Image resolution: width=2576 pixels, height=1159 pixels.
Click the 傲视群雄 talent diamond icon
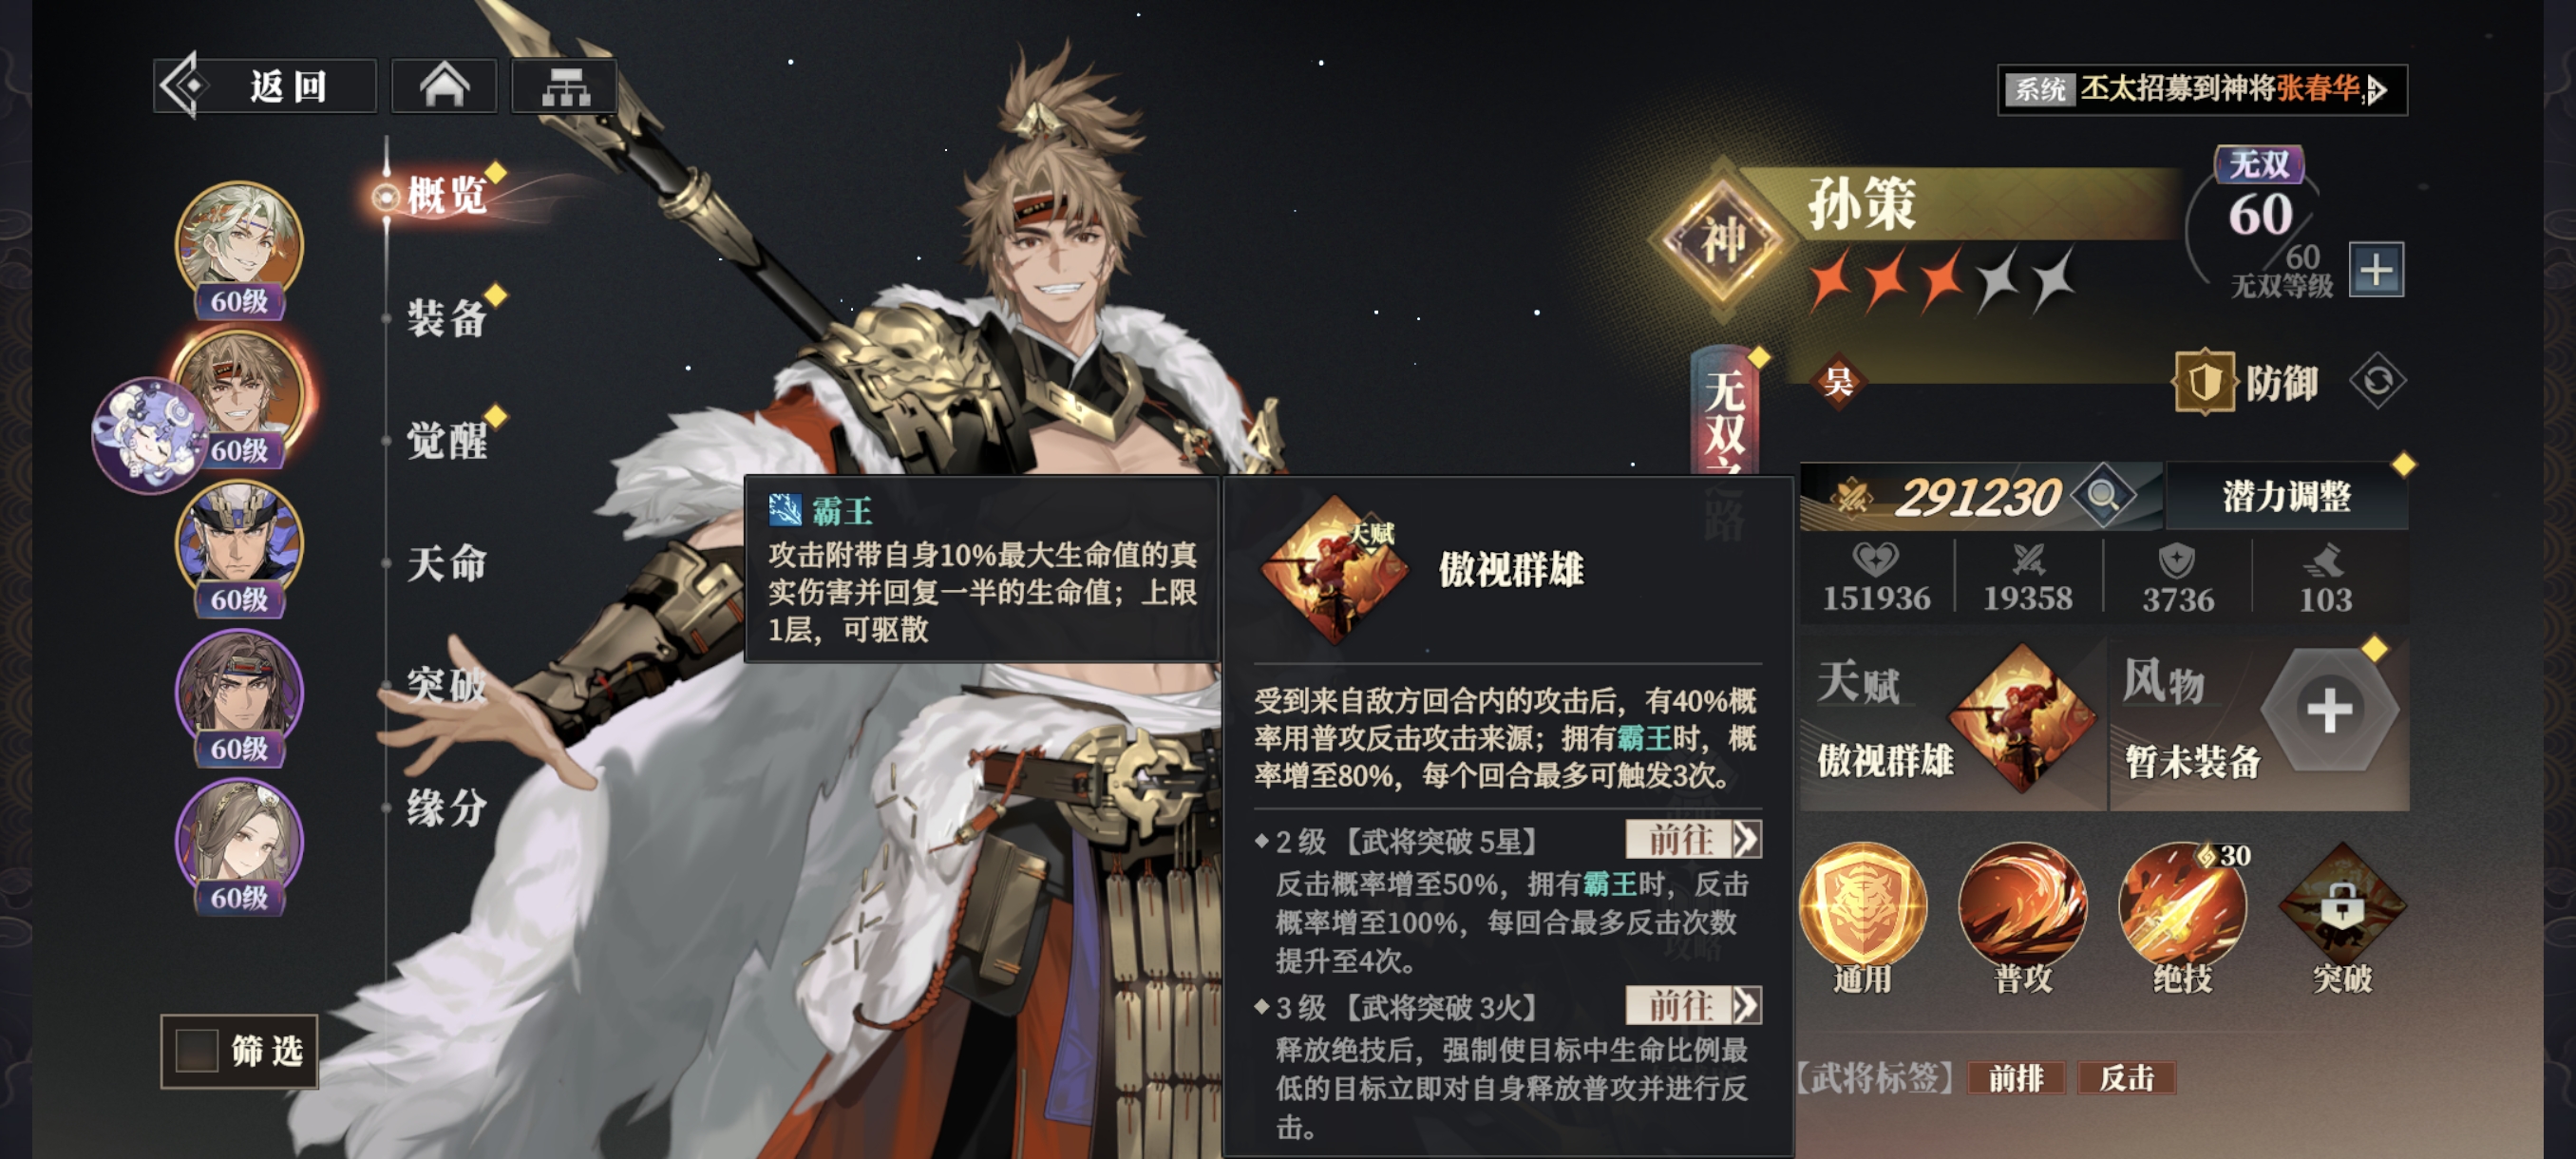tap(2022, 718)
